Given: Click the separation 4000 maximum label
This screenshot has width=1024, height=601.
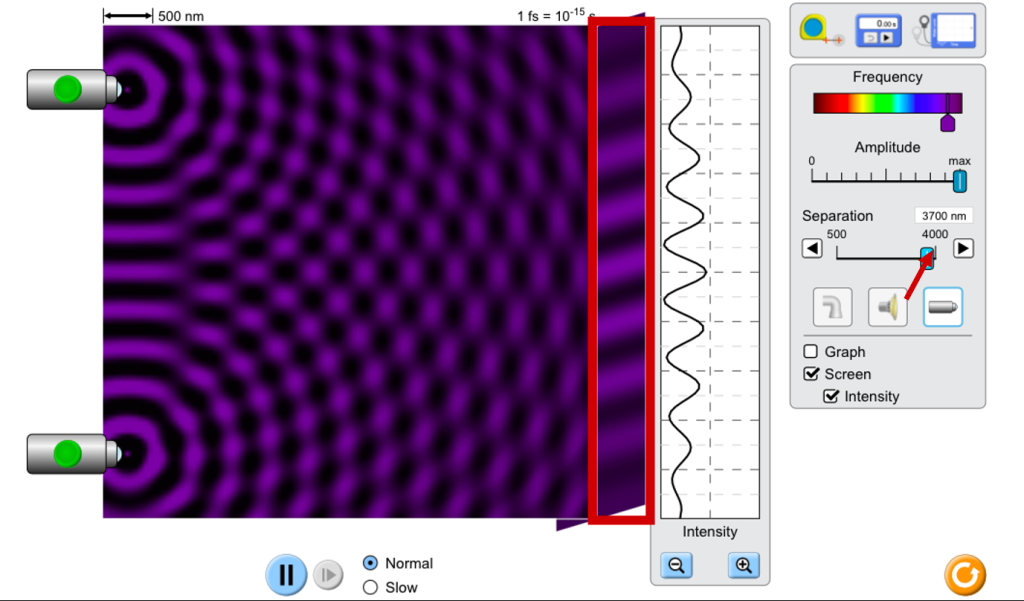Looking at the screenshot, I should pyautogui.click(x=935, y=234).
